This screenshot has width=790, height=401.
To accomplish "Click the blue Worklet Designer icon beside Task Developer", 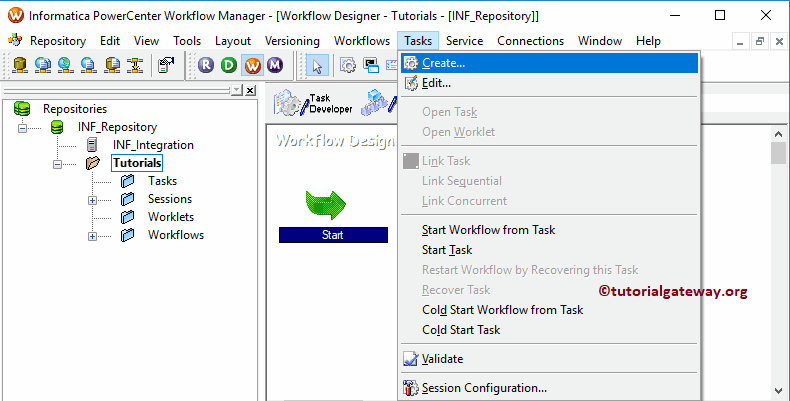I will pyautogui.click(x=378, y=103).
